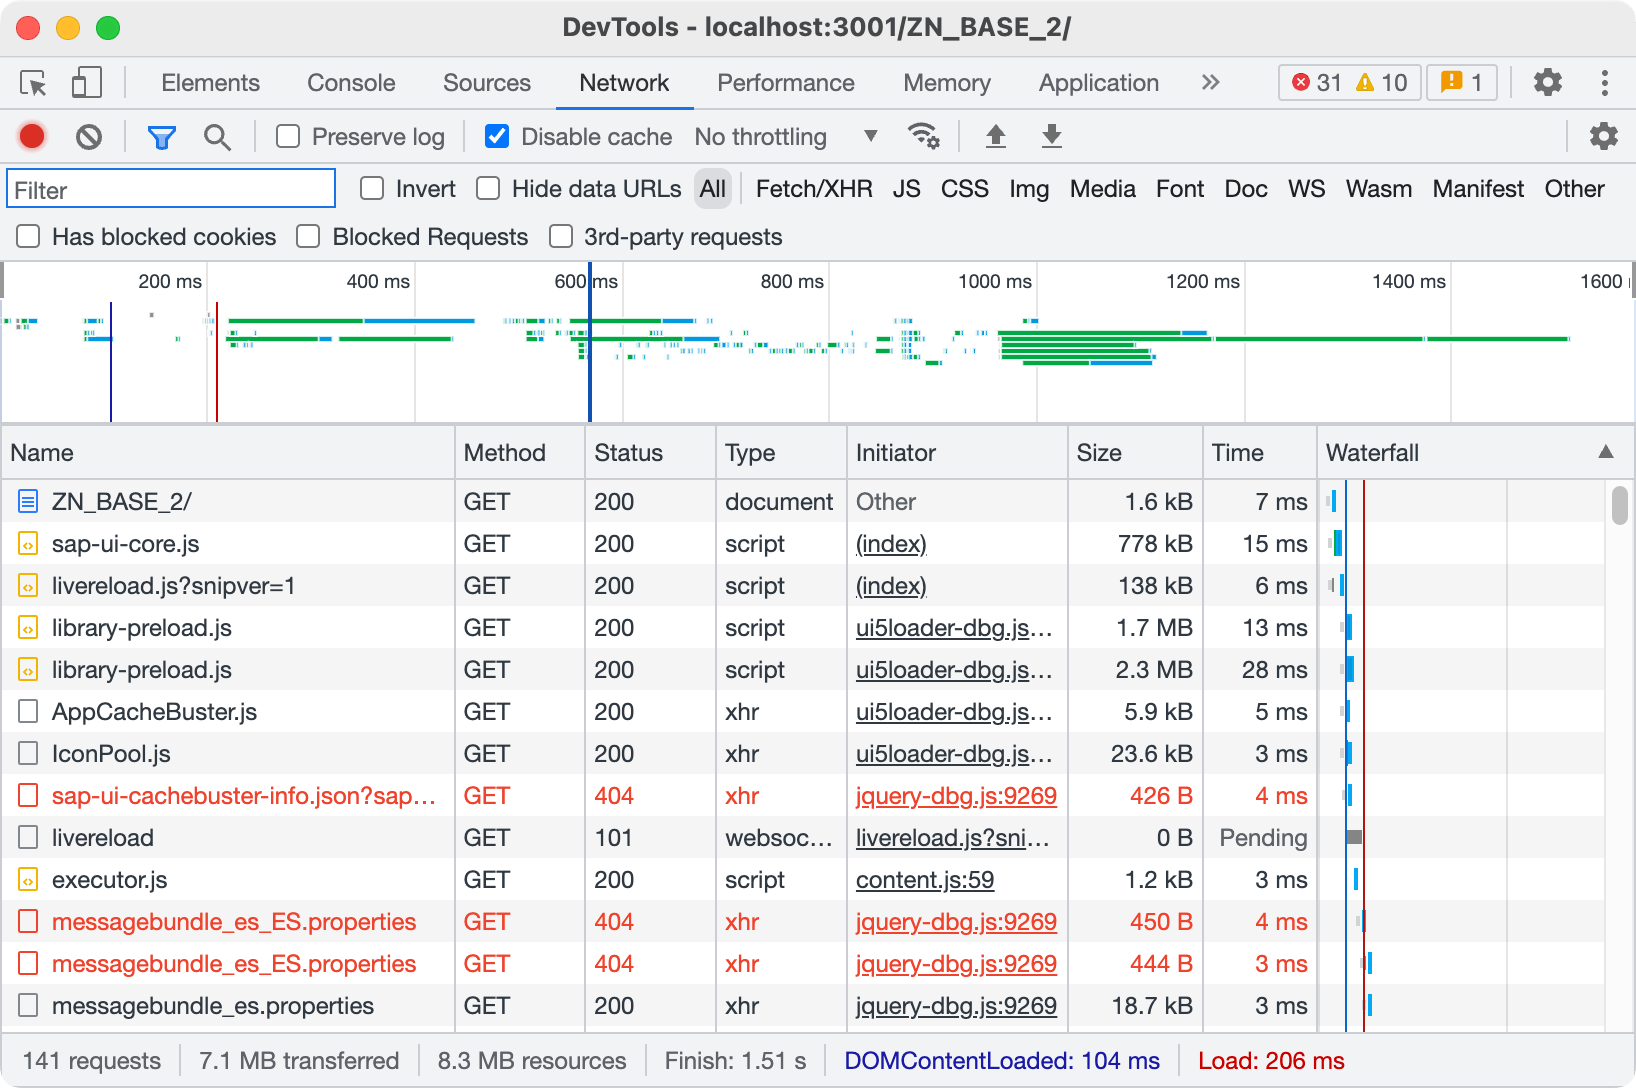
Task: Click the import HAR upload icon
Action: 995,136
